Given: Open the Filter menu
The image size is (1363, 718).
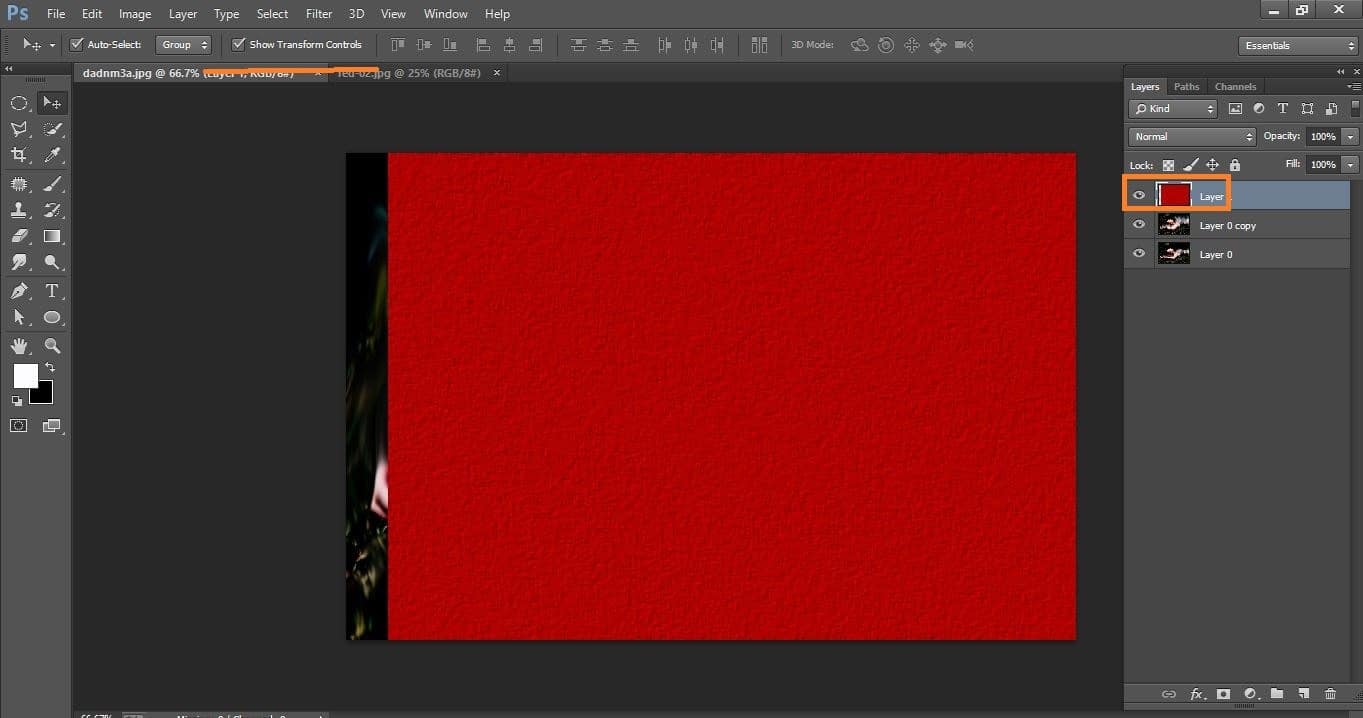Looking at the screenshot, I should (318, 14).
